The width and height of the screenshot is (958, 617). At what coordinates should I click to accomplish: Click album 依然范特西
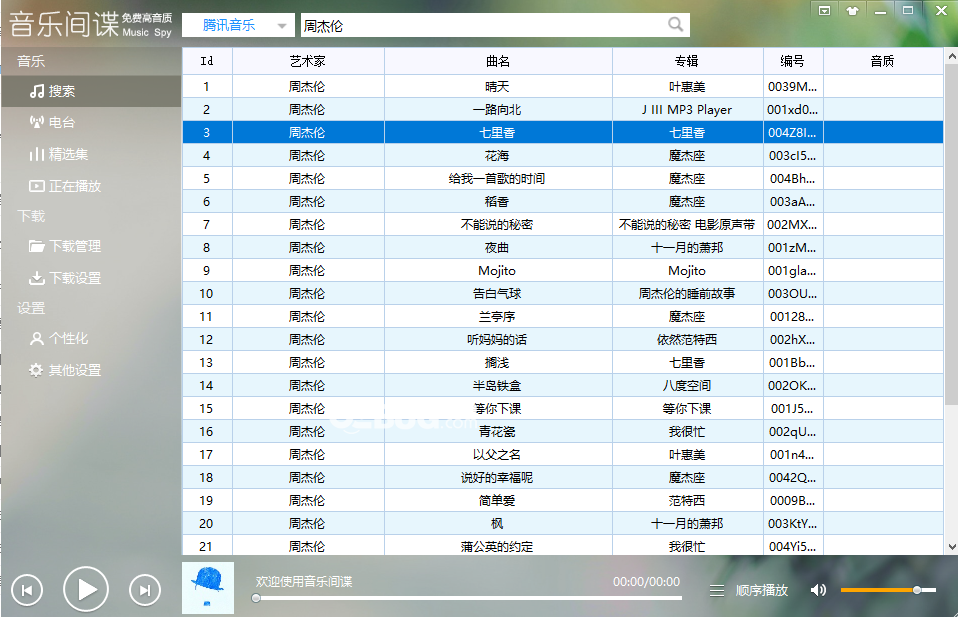[687, 340]
